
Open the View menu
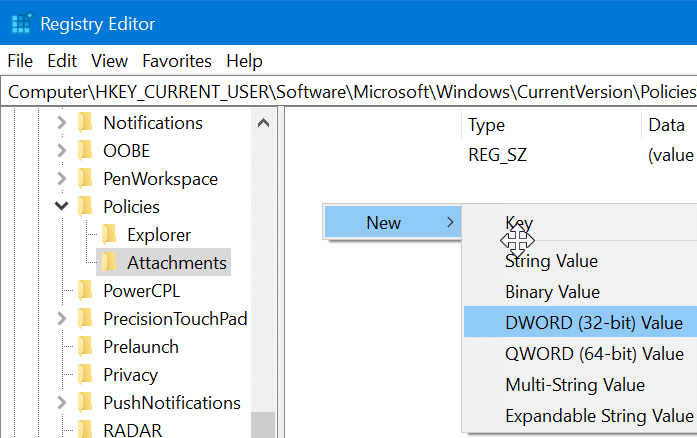[109, 60]
